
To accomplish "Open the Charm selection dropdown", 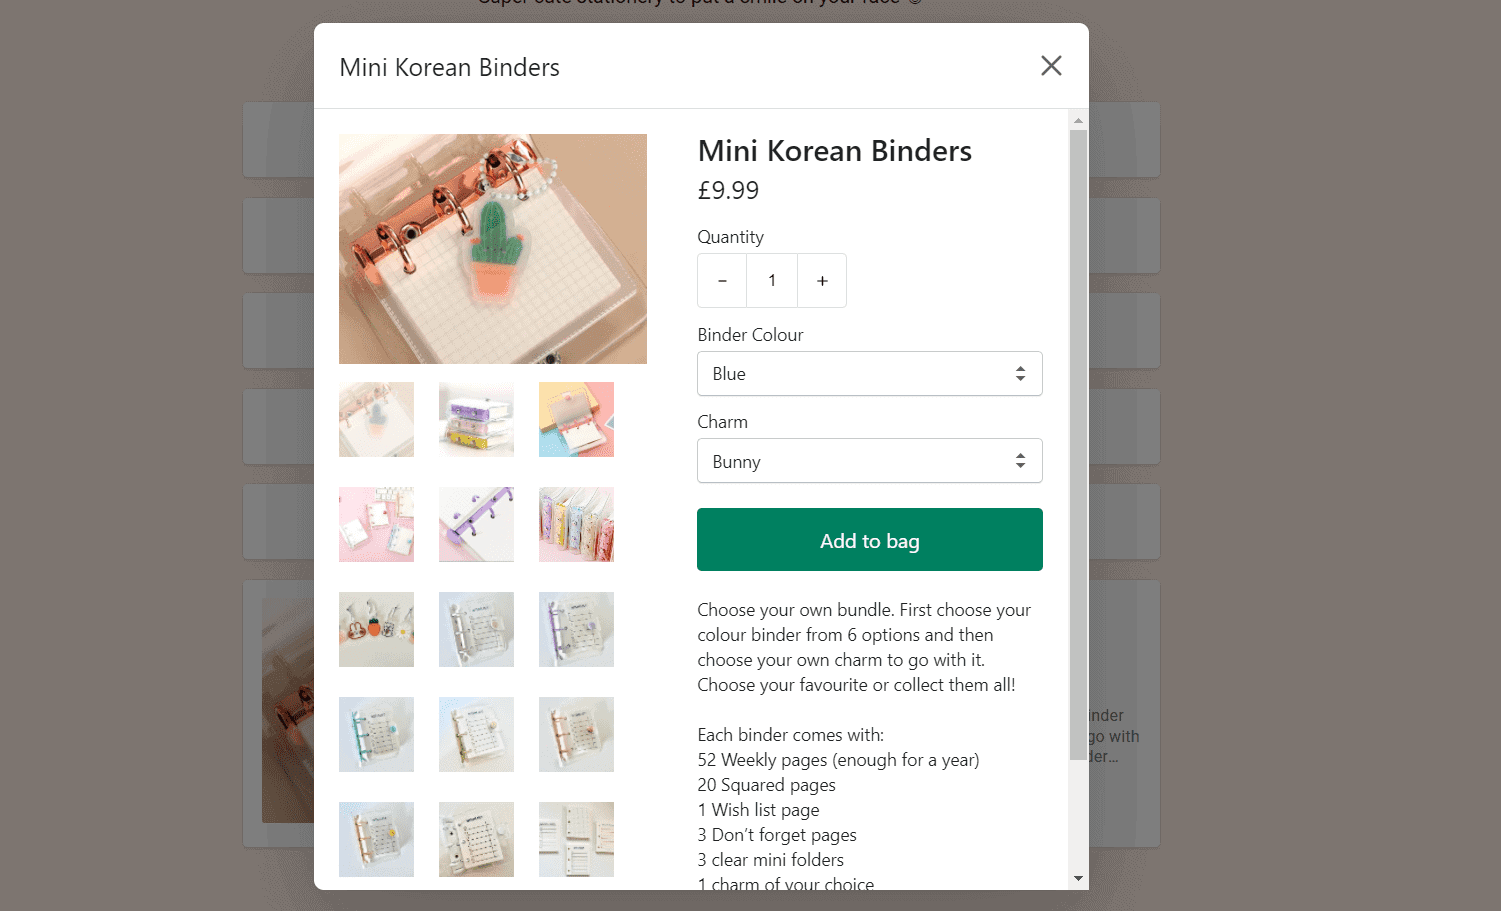I will [869, 460].
